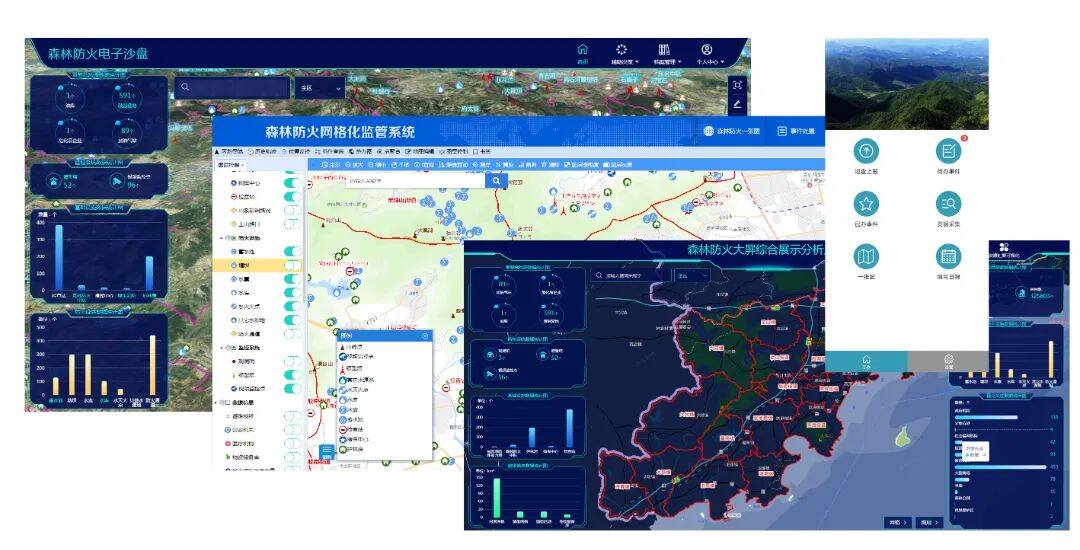This screenshot has width=1080, height=550.
Task: Toggle 蓄水池 layer switch
Action: (292, 252)
